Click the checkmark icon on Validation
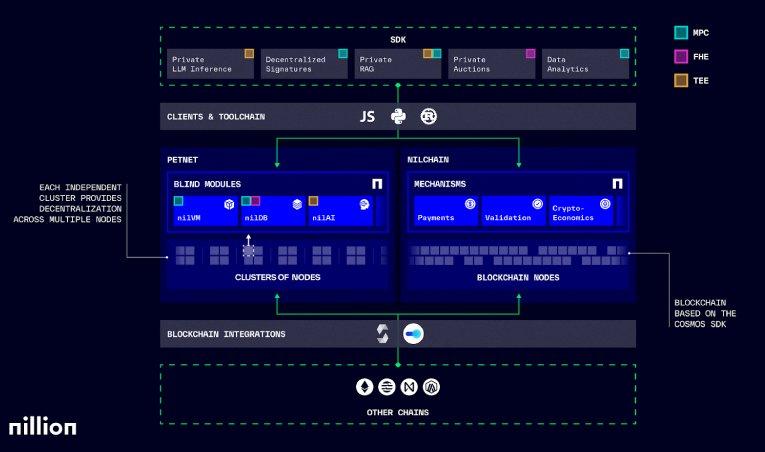Image resolution: width=765 pixels, height=452 pixels. [537, 204]
